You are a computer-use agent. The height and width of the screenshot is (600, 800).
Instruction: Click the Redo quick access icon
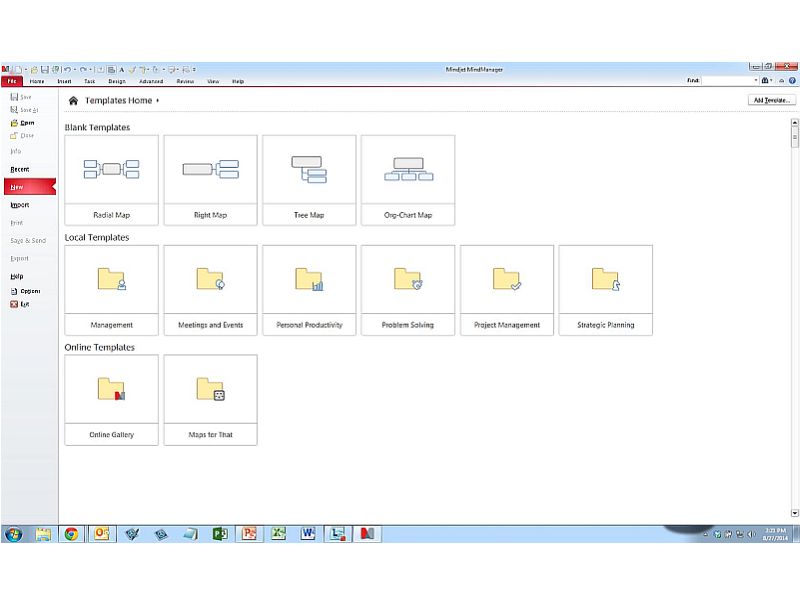[x=83, y=69]
